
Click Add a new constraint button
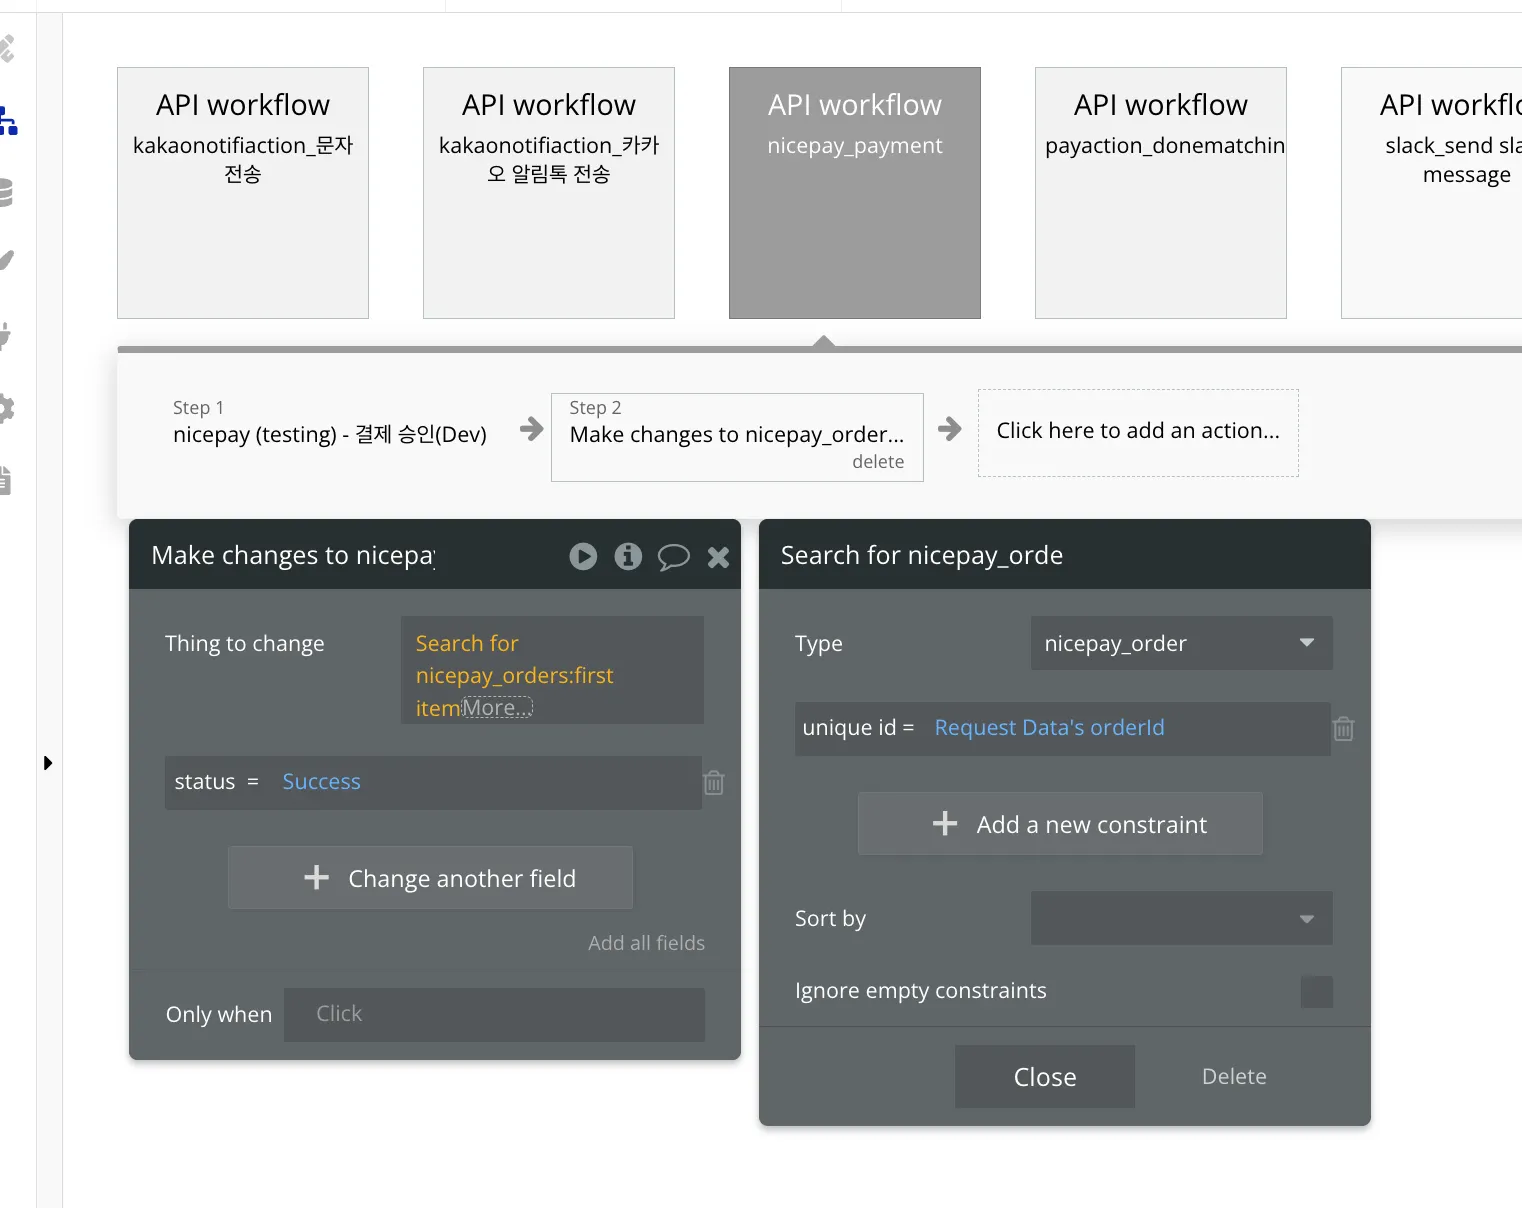point(1060,824)
